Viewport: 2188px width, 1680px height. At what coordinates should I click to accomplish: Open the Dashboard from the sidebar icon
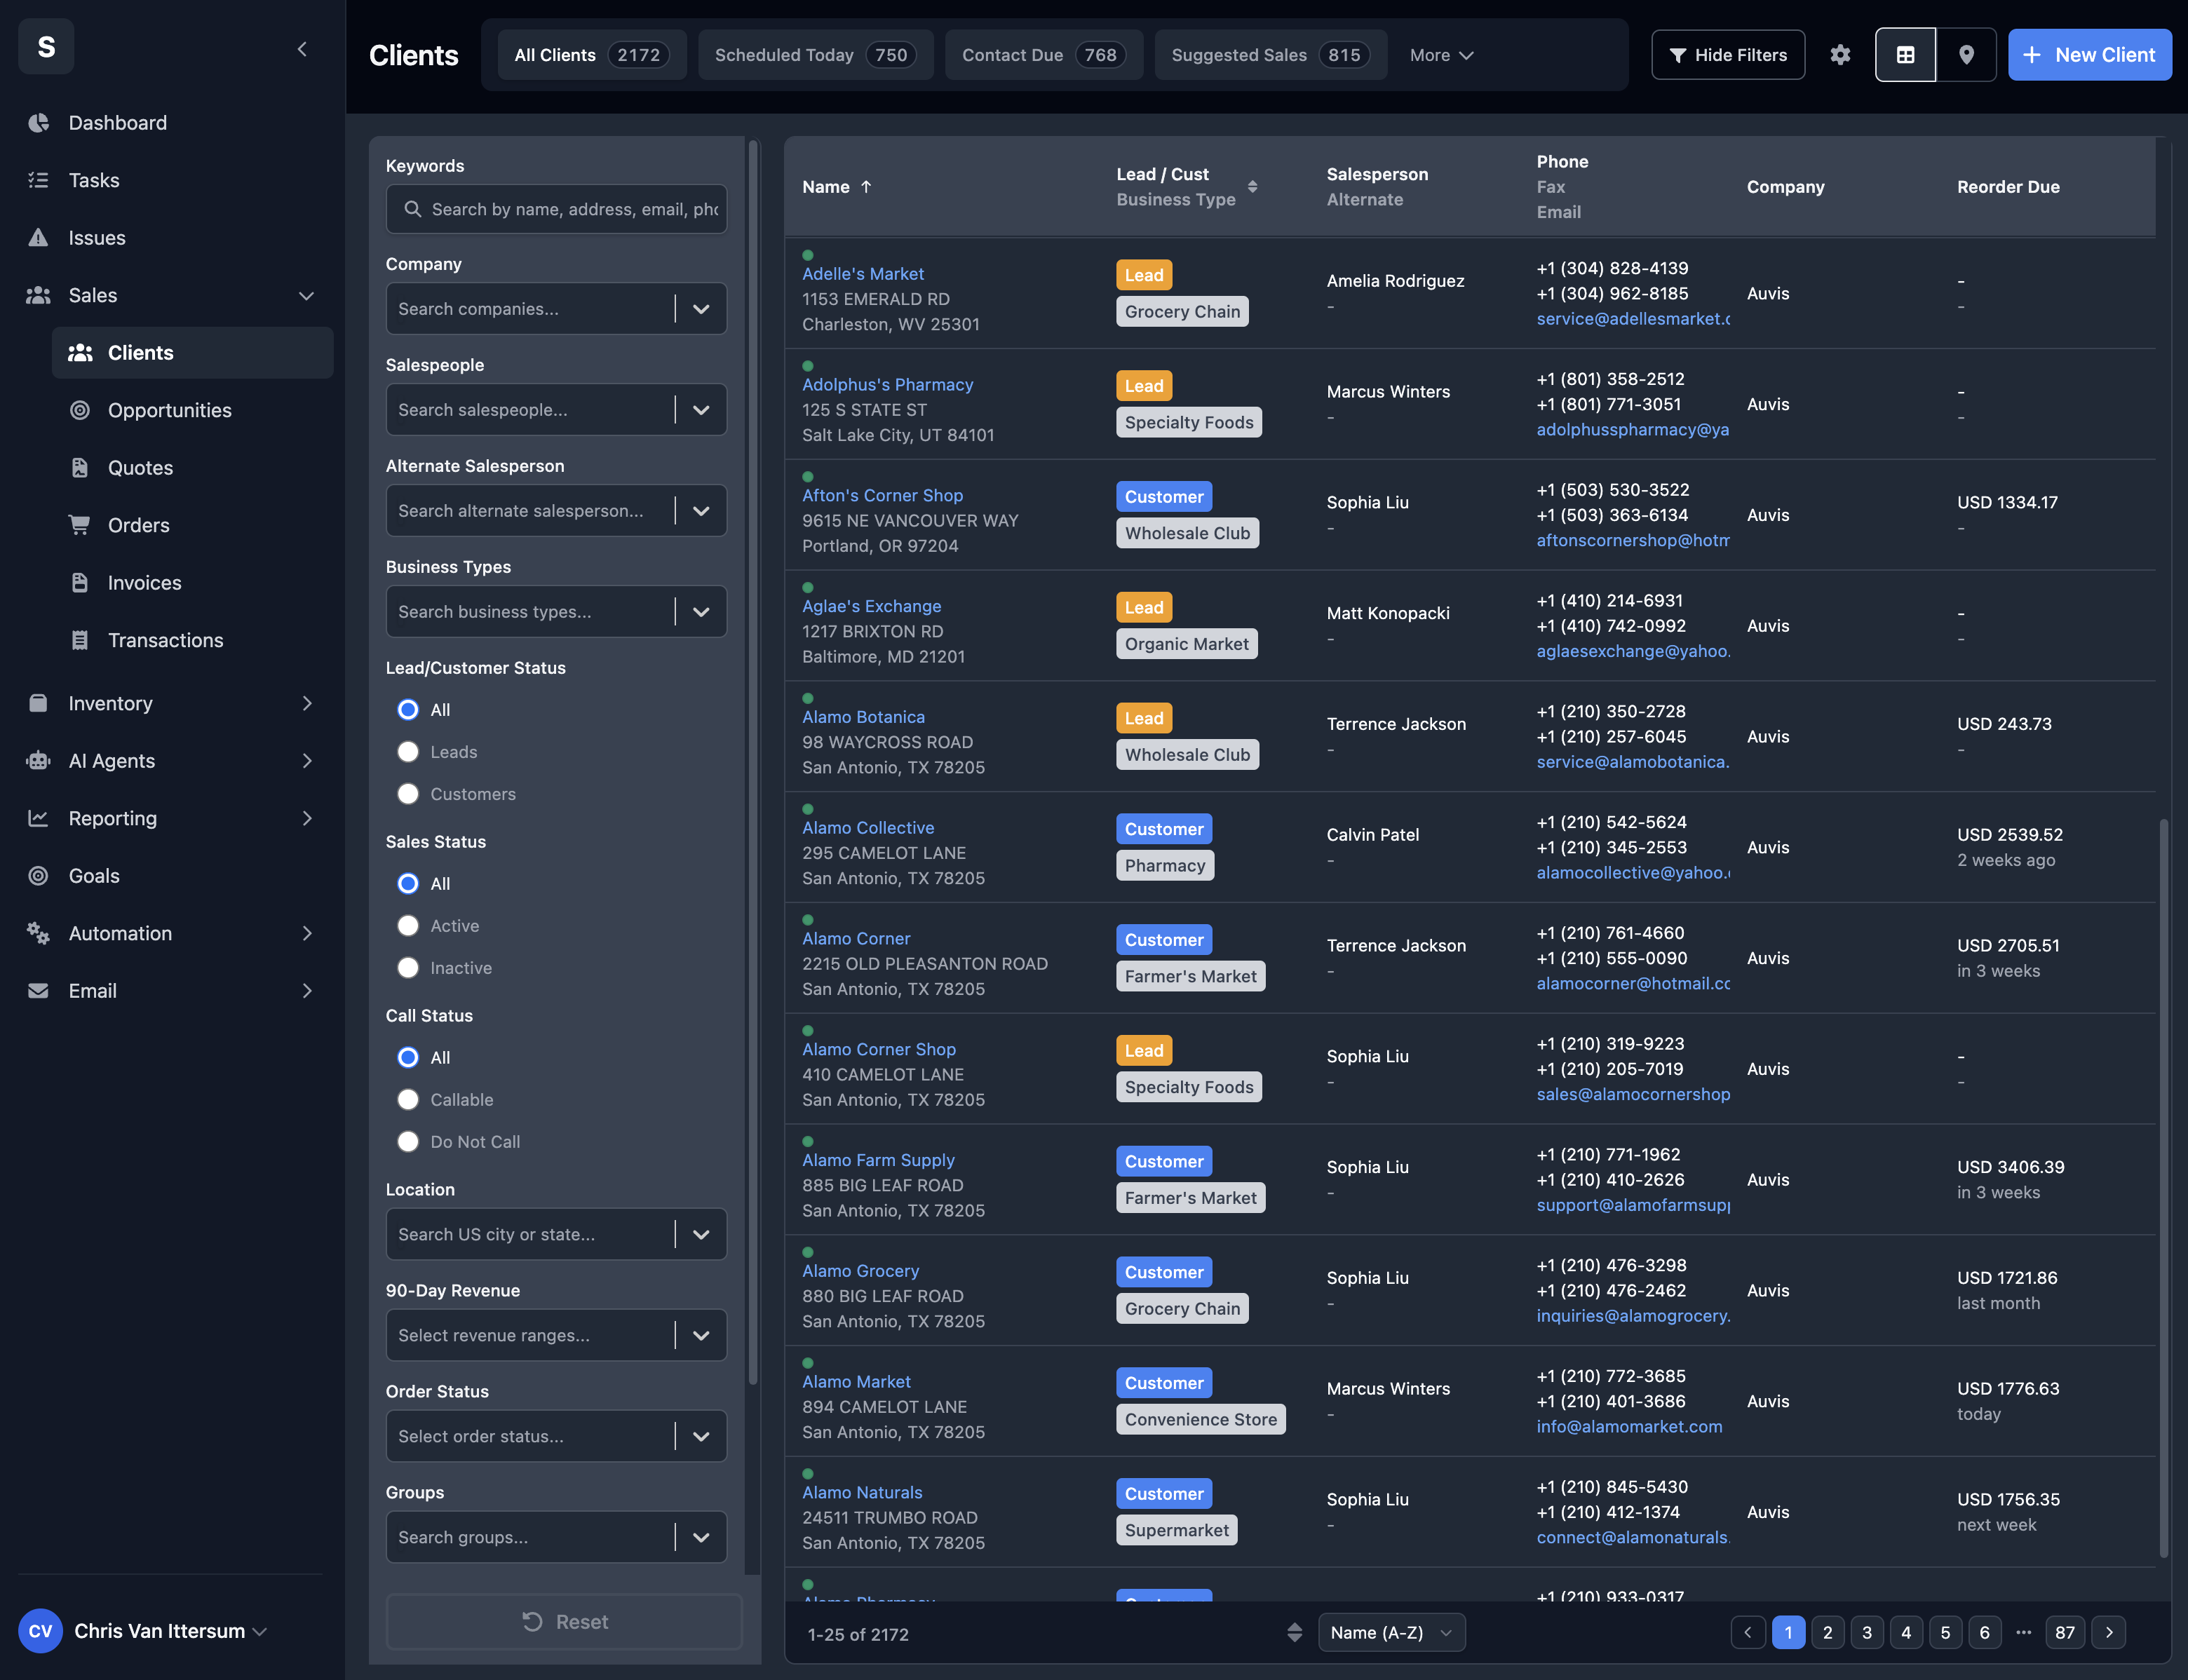(38, 123)
